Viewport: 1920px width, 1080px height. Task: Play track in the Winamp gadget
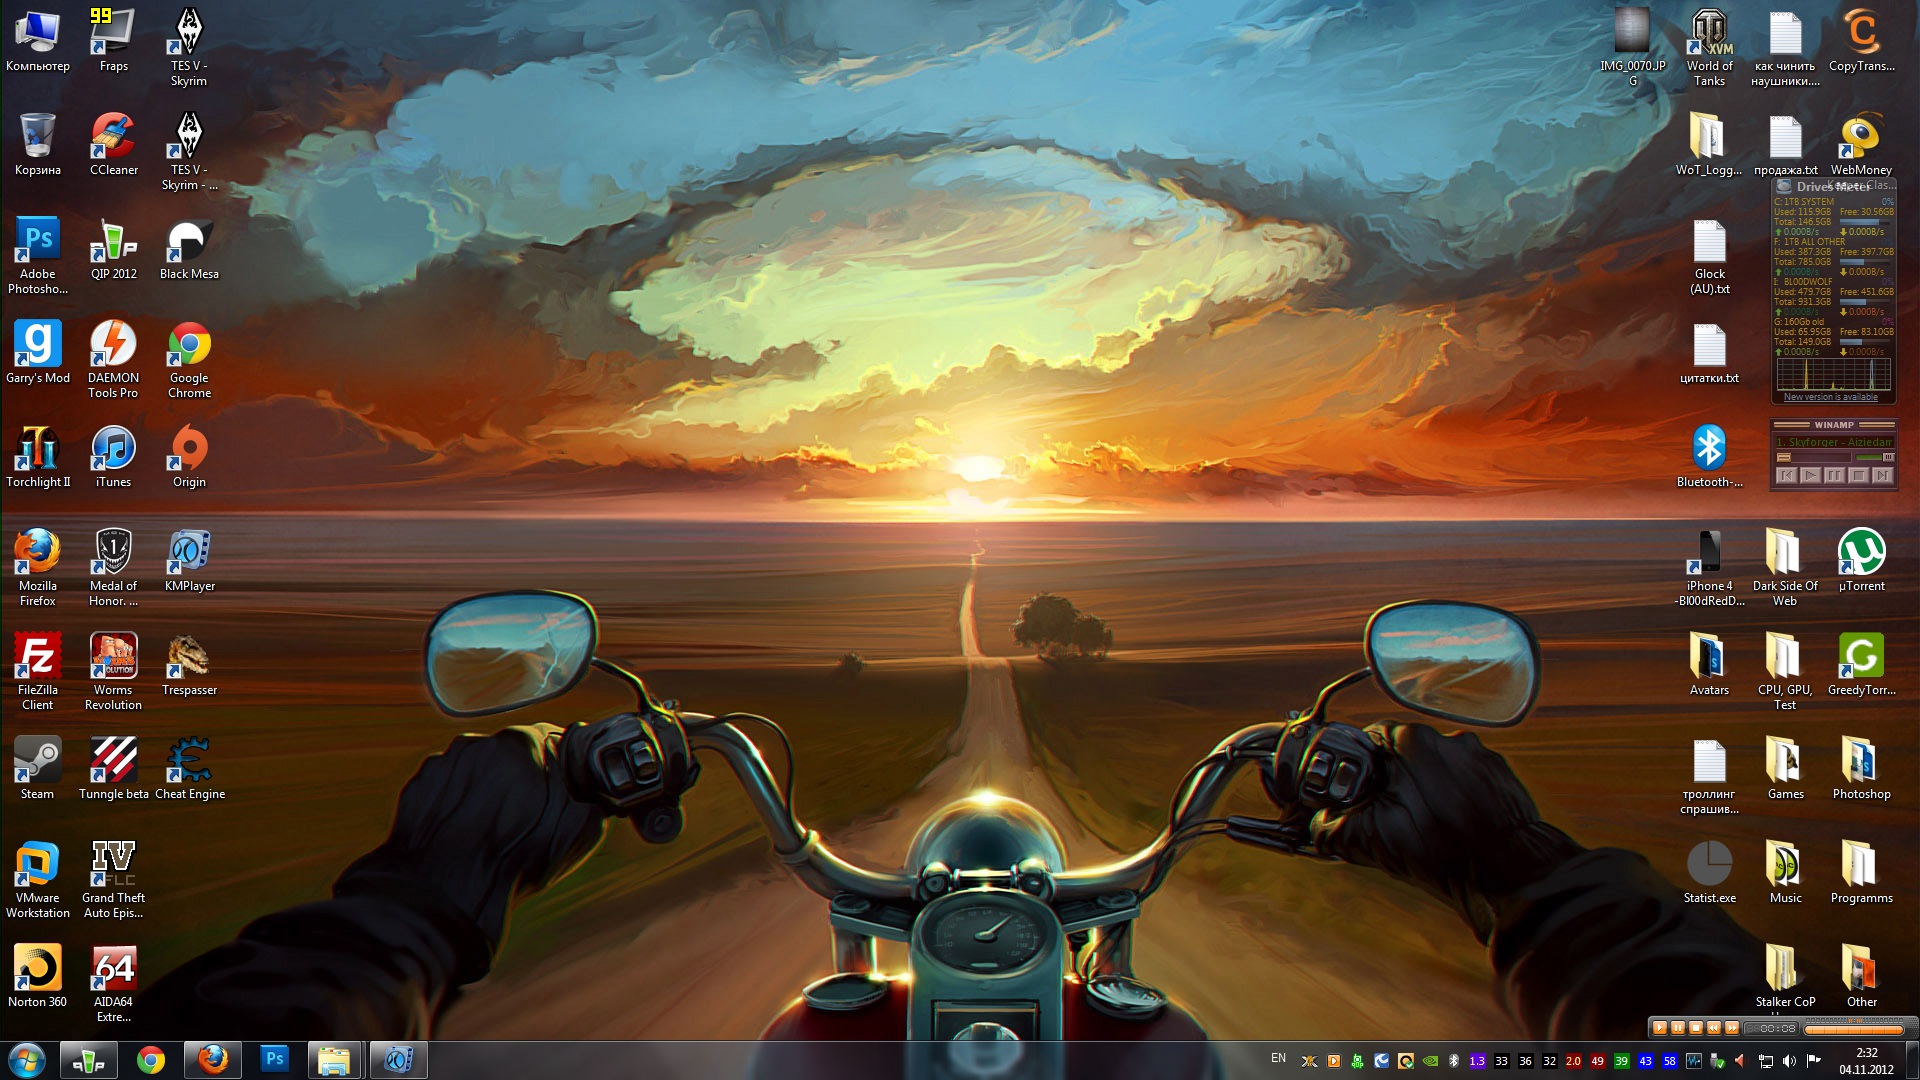(1810, 475)
